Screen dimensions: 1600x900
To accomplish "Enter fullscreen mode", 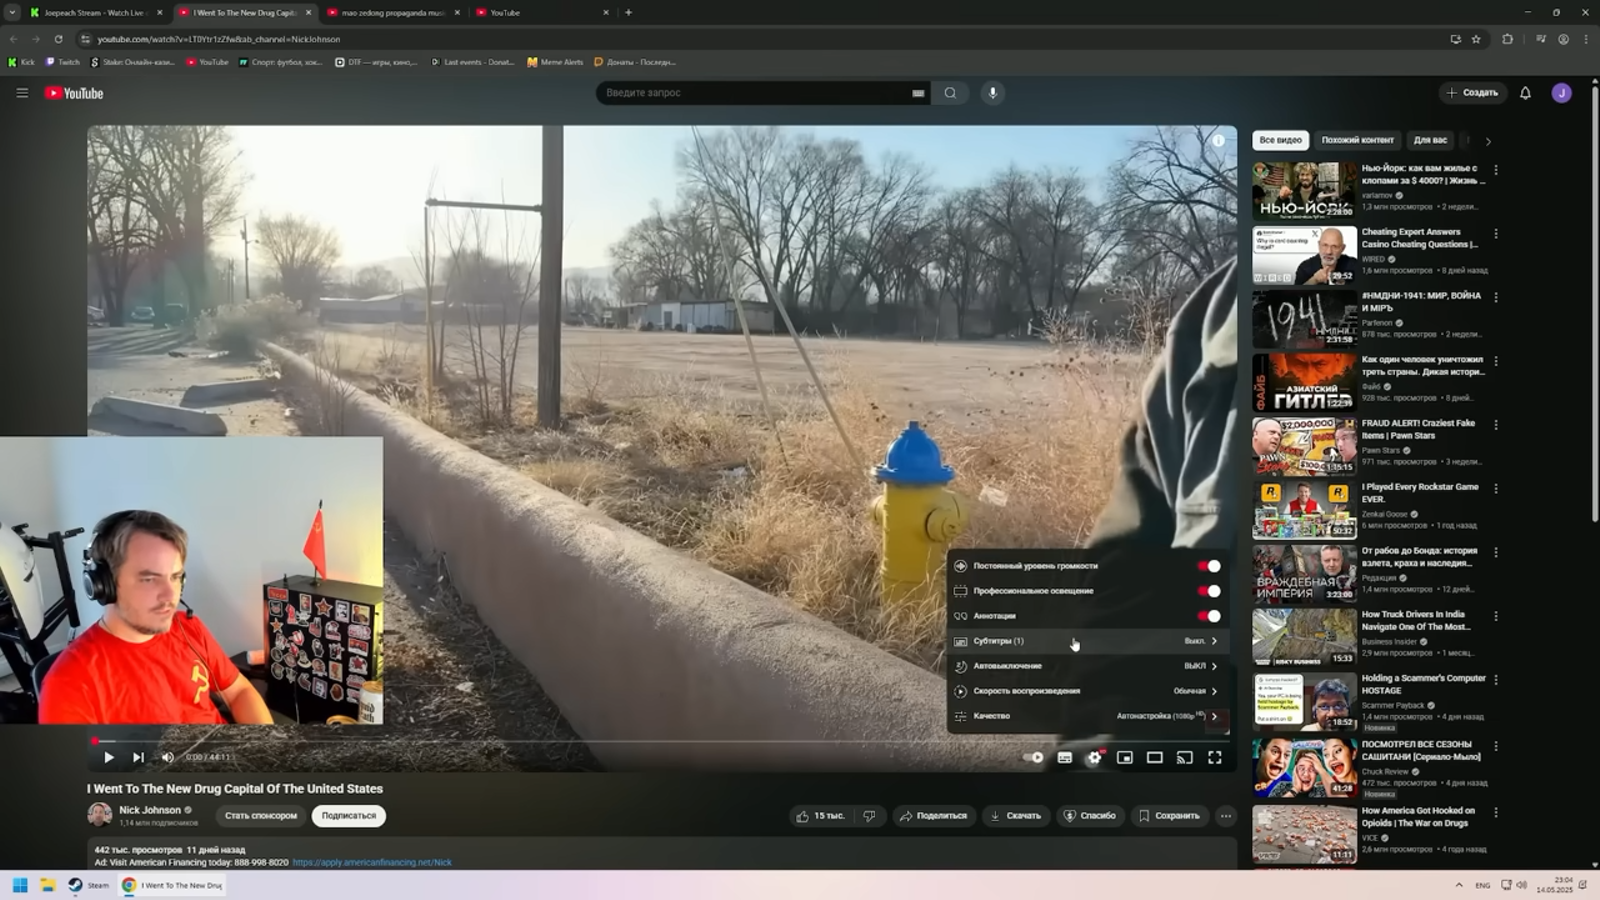I will point(1215,757).
